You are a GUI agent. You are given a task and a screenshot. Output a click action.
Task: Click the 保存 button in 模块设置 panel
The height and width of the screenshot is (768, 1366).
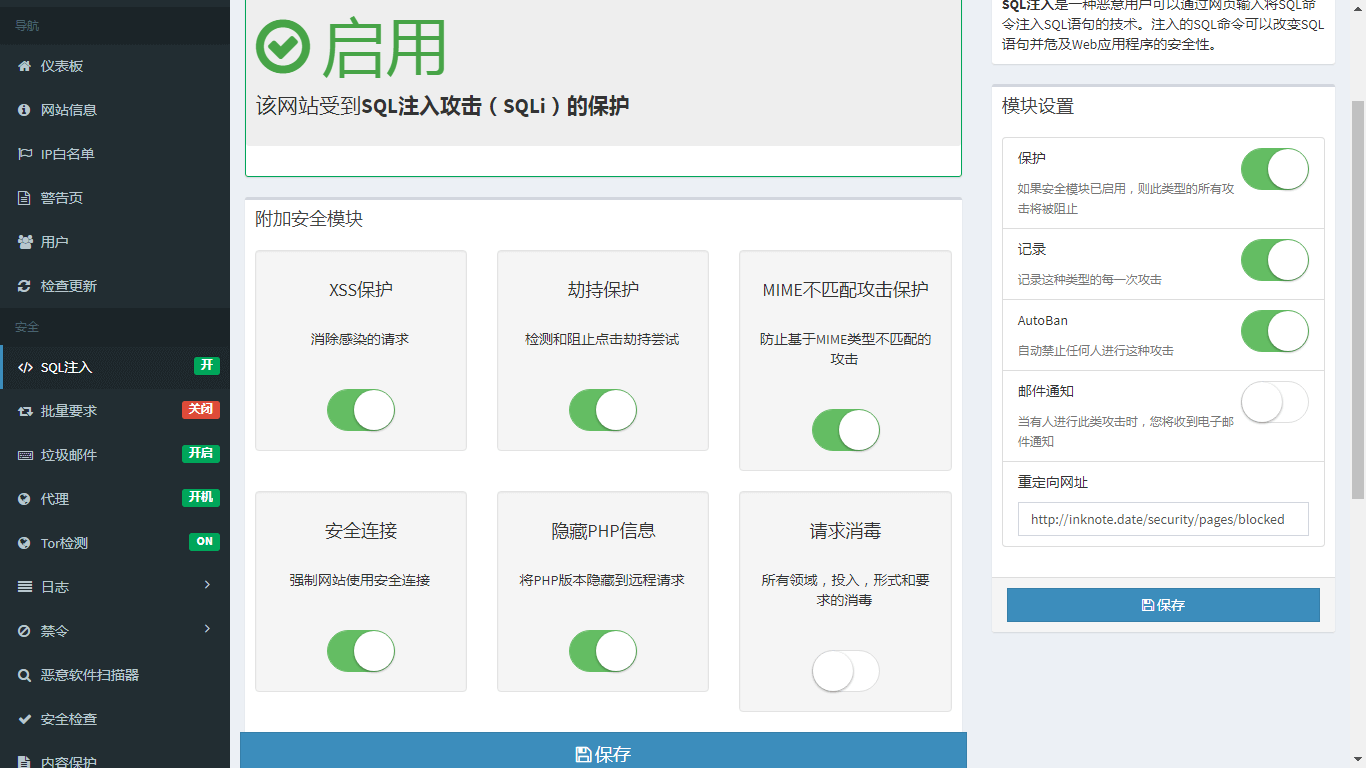(x=1163, y=605)
